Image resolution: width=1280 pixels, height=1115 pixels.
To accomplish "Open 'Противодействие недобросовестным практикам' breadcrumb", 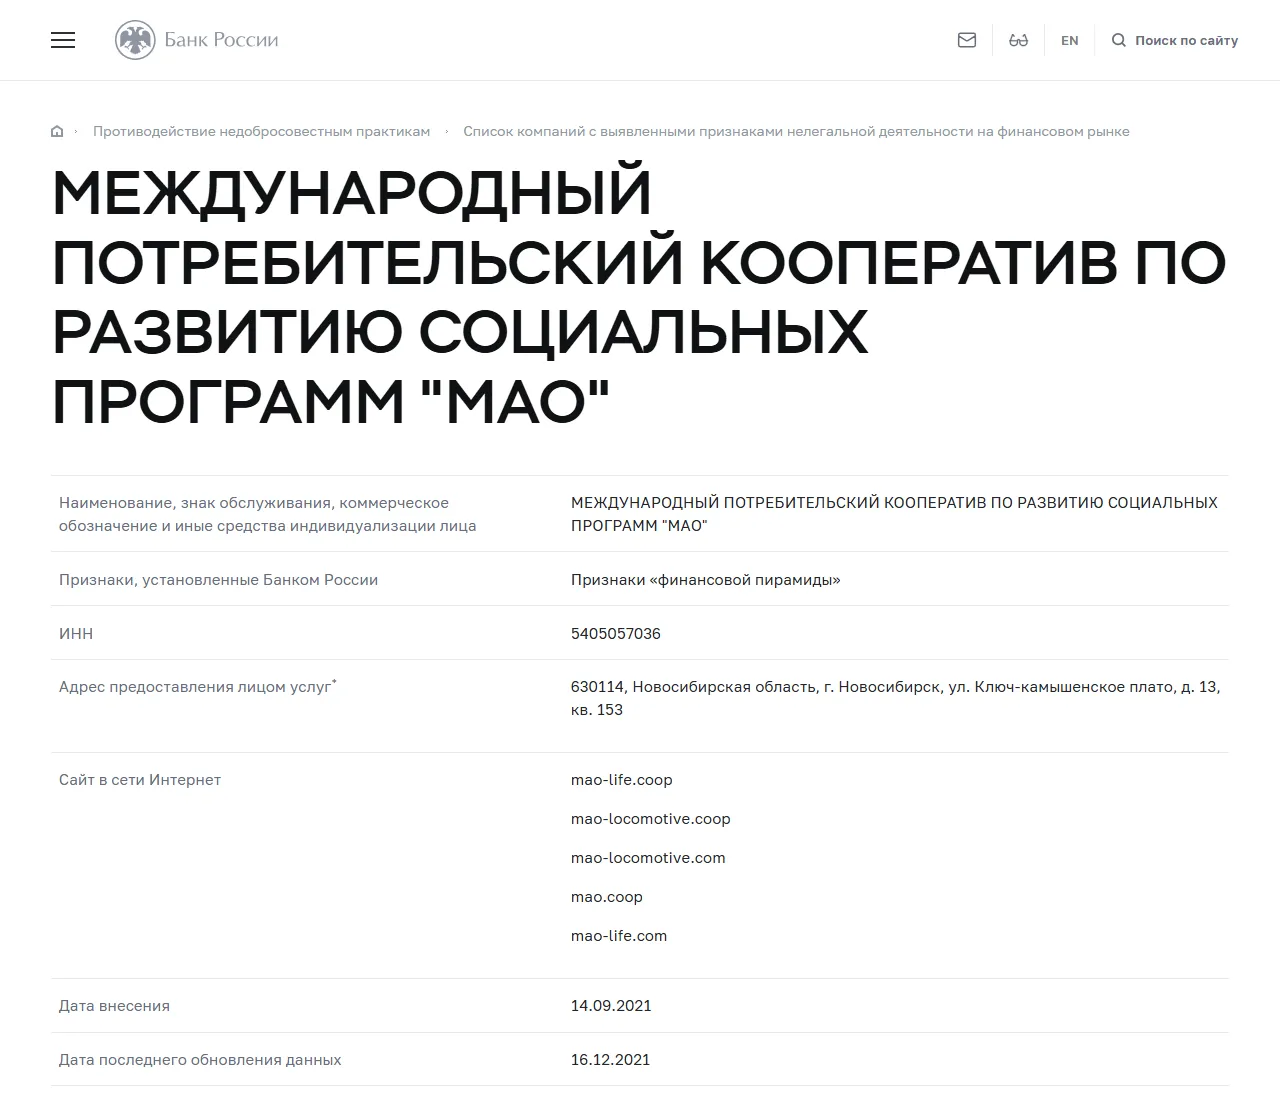I will [261, 131].
